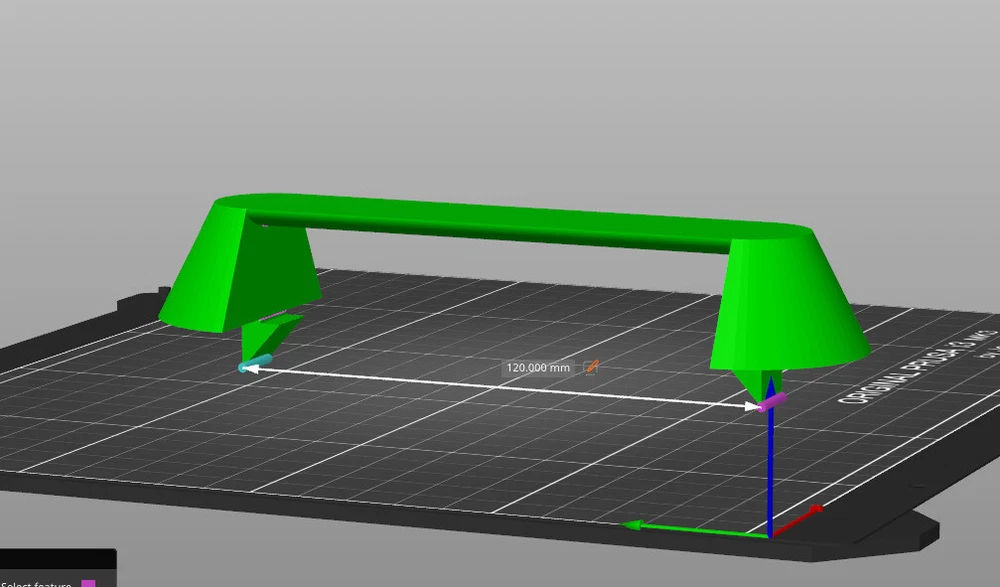This screenshot has height=587, width=1000.
Task: Click the left arrowhead of the measurement line
Action: 250,368
